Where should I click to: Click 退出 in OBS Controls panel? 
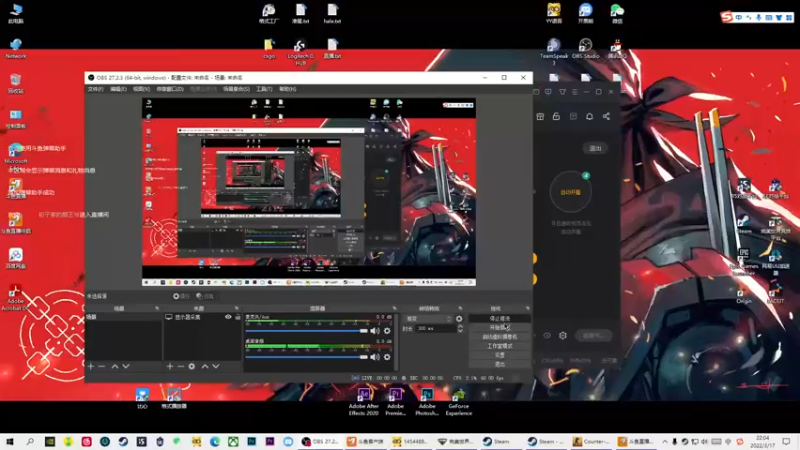(499, 364)
